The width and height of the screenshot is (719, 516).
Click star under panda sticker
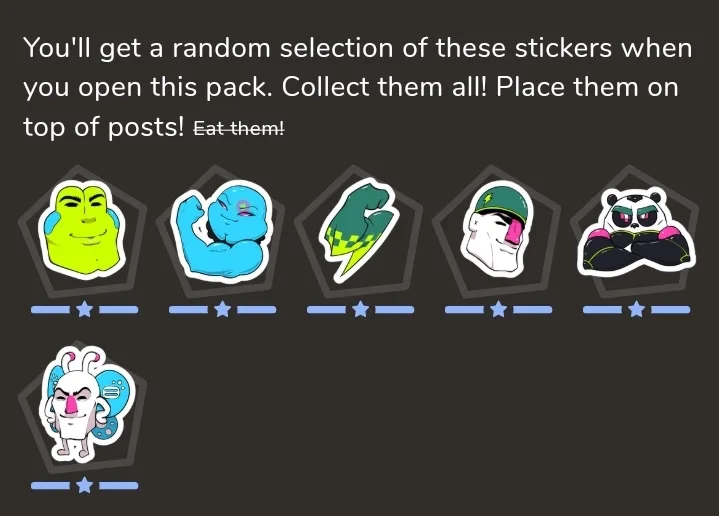(636, 310)
